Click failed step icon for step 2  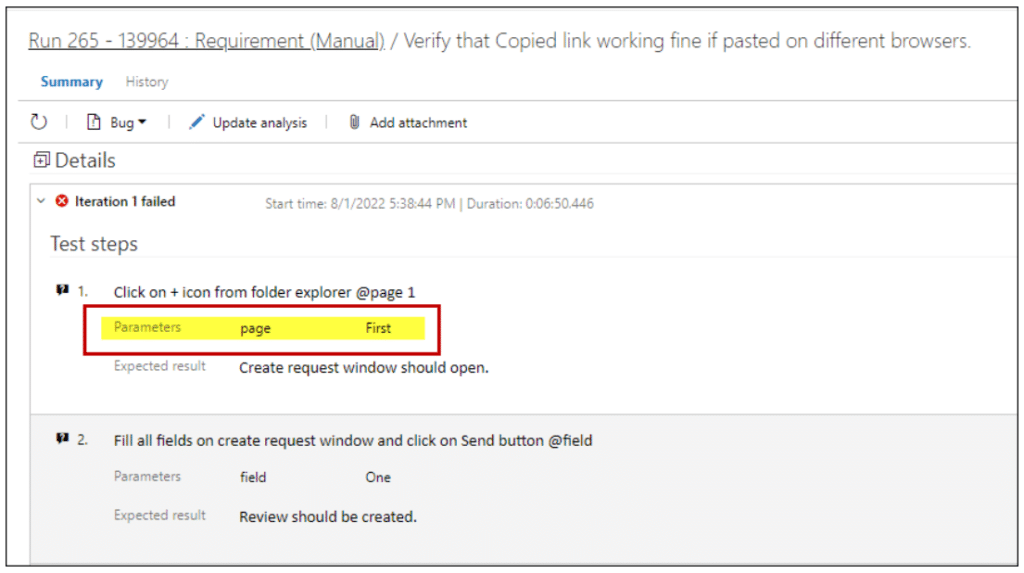[62, 438]
